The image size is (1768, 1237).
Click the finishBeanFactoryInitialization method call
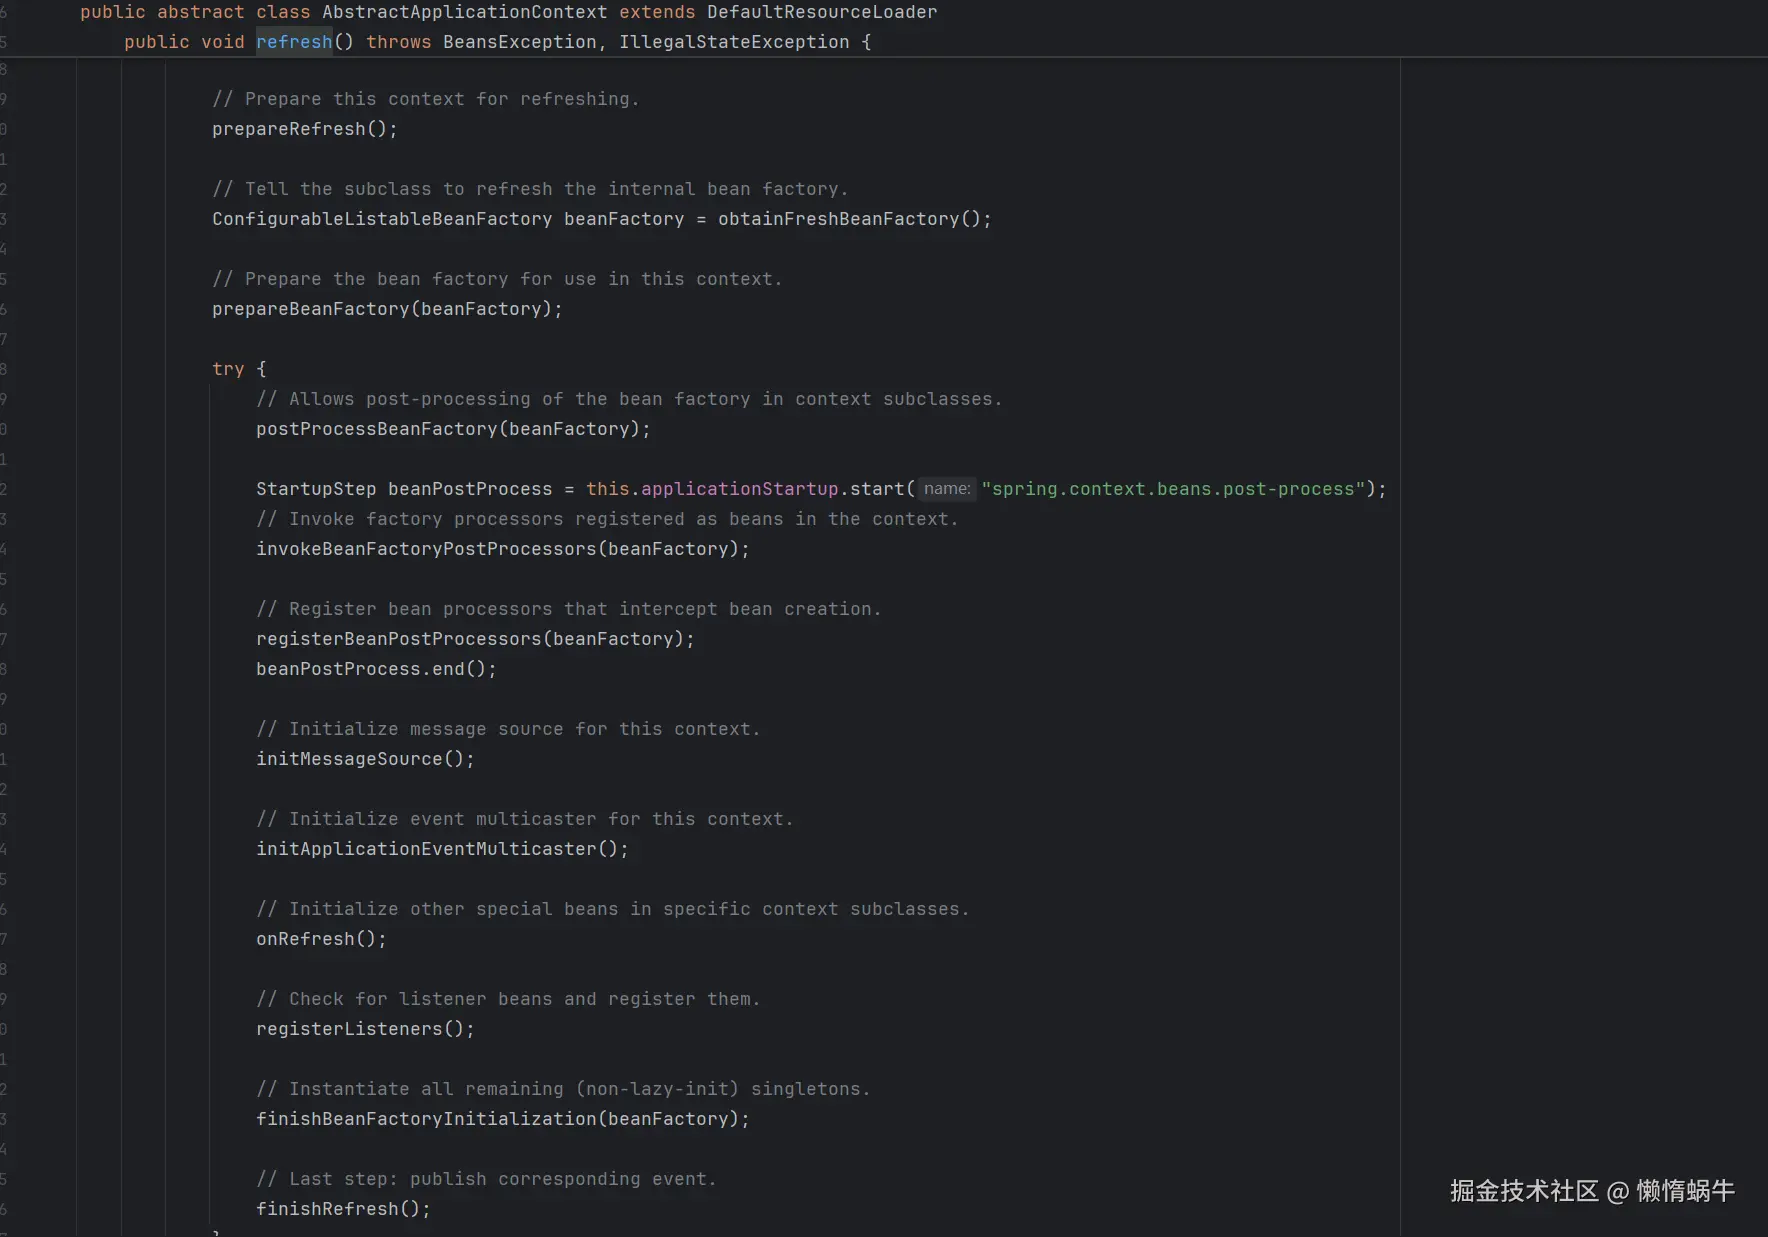[426, 1119]
